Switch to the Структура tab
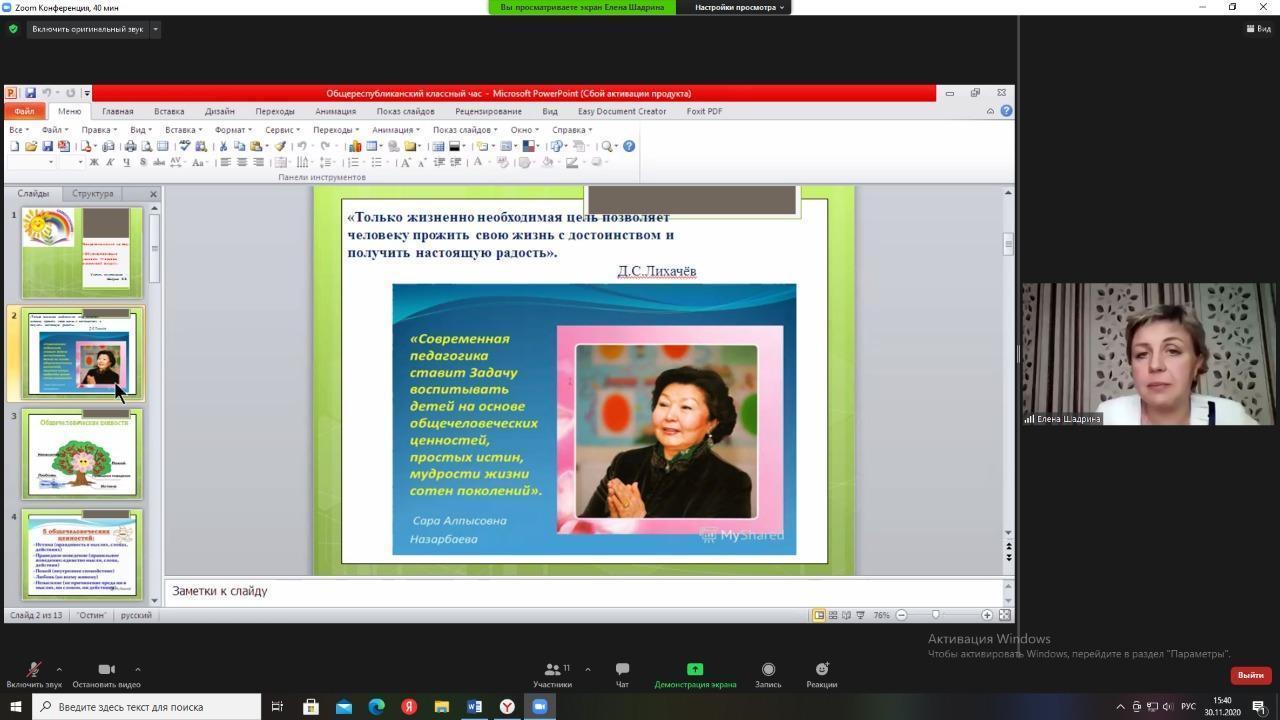The width and height of the screenshot is (1280, 720). pos(93,194)
